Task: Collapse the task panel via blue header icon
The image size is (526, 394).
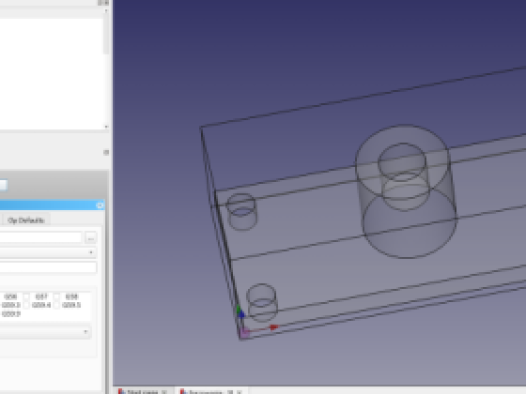Action: 100,205
